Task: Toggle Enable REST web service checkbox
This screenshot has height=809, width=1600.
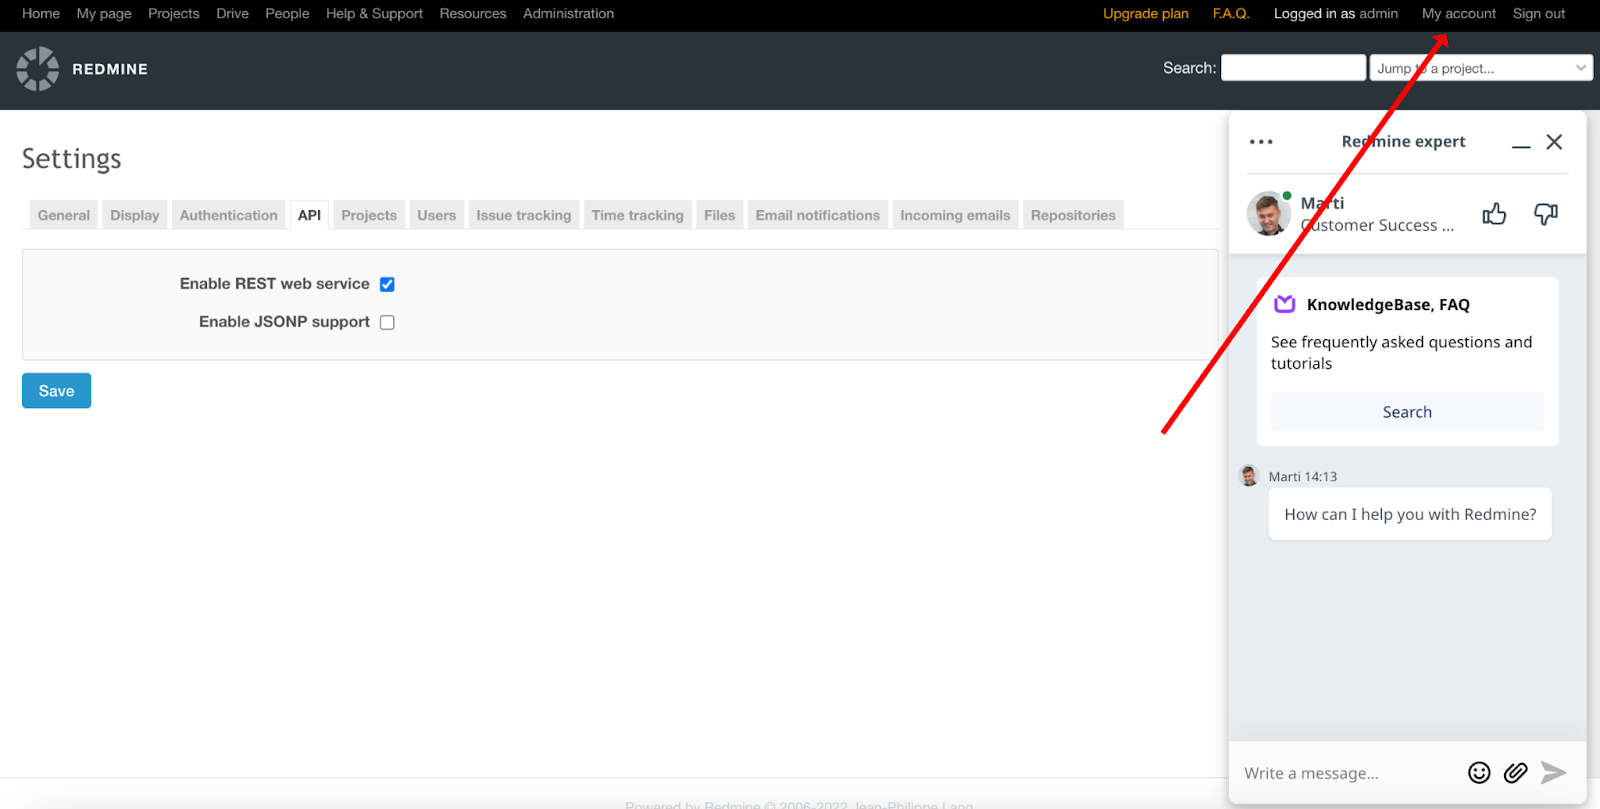Action: pos(387,284)
